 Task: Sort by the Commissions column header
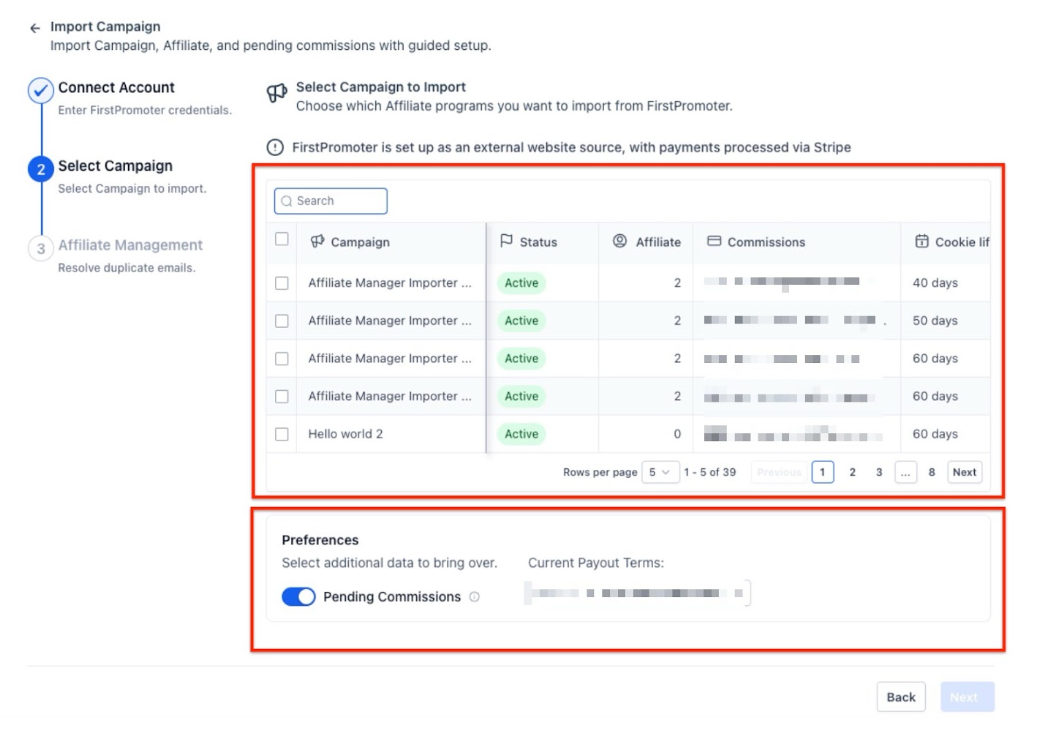pos(766,242)
